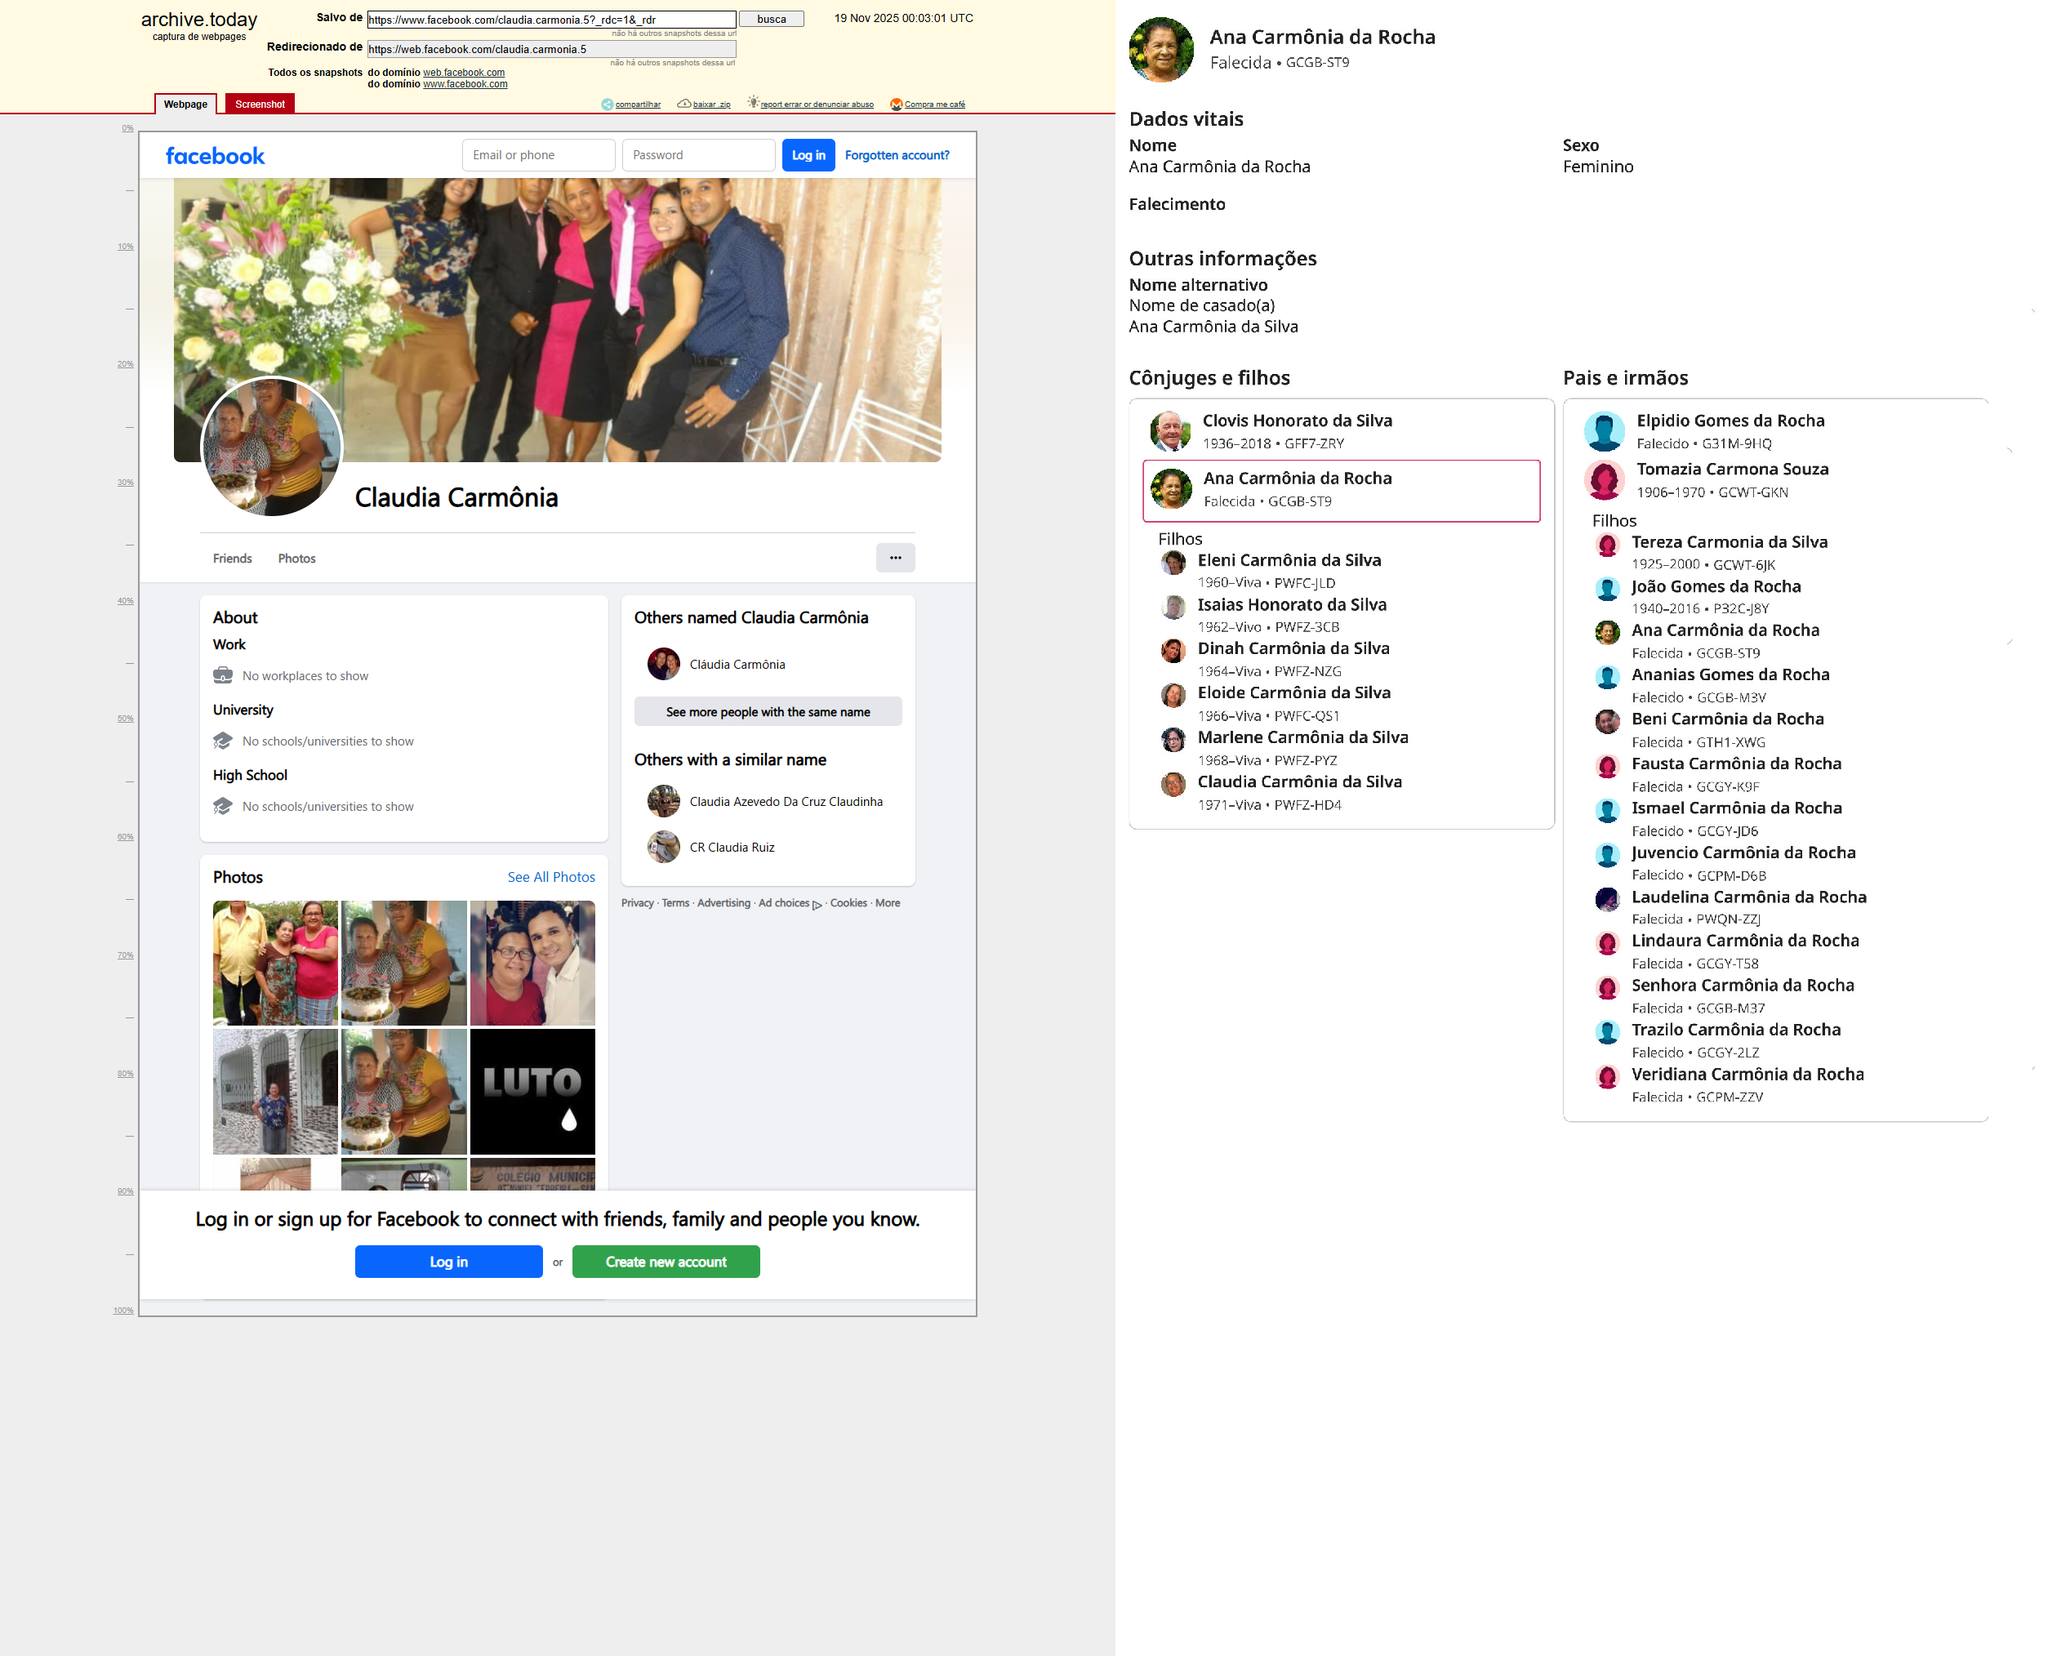Click the Email or phone field
Screen dimensions: 2048x1656
click(538, 155)
